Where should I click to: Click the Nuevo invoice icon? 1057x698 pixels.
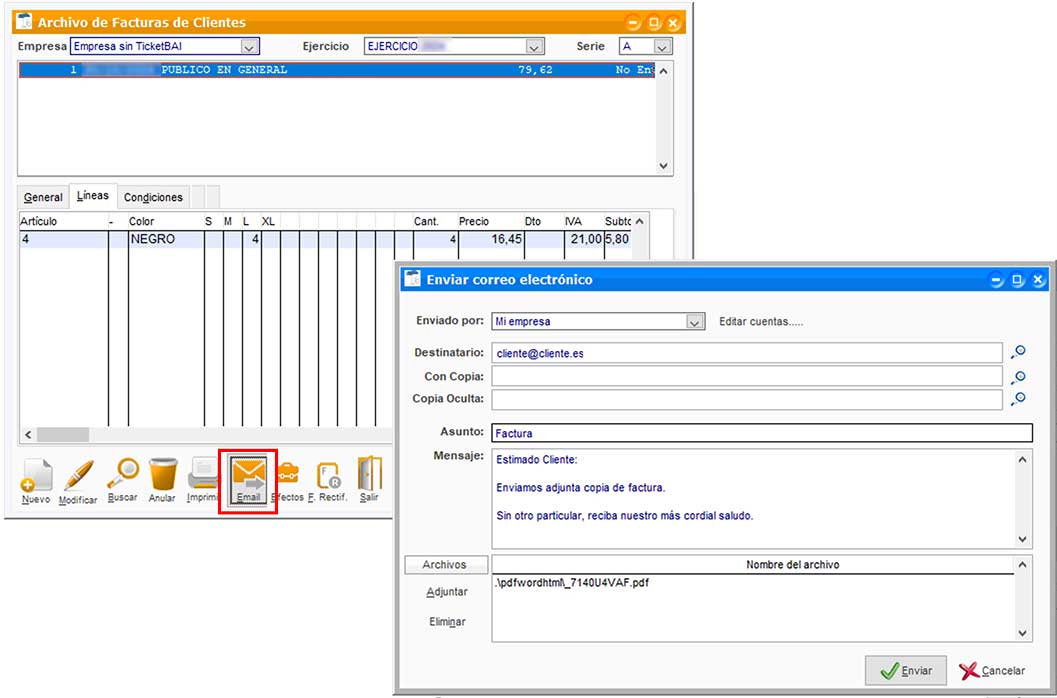click(x=36, y=482)
